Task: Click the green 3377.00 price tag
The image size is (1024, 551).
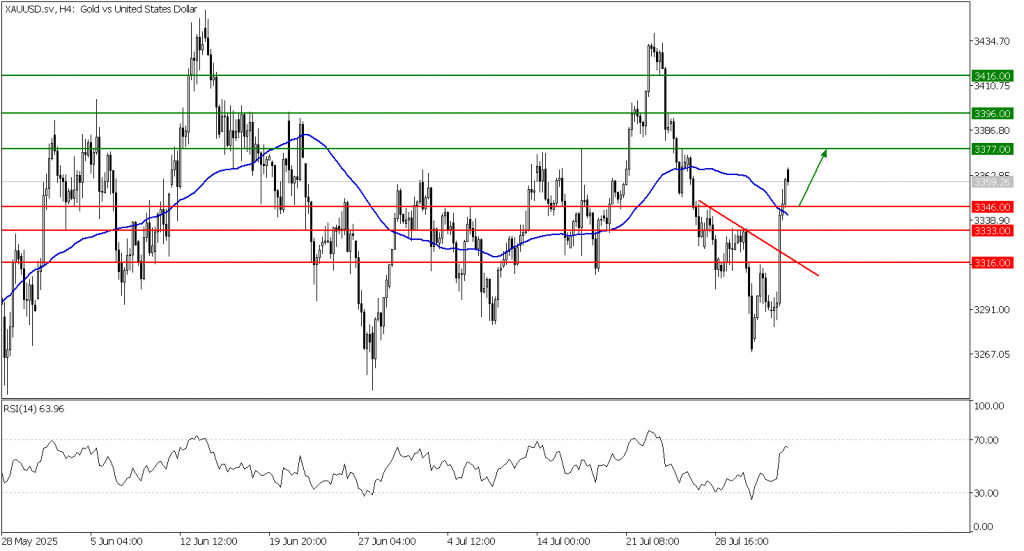Action: 992,149
